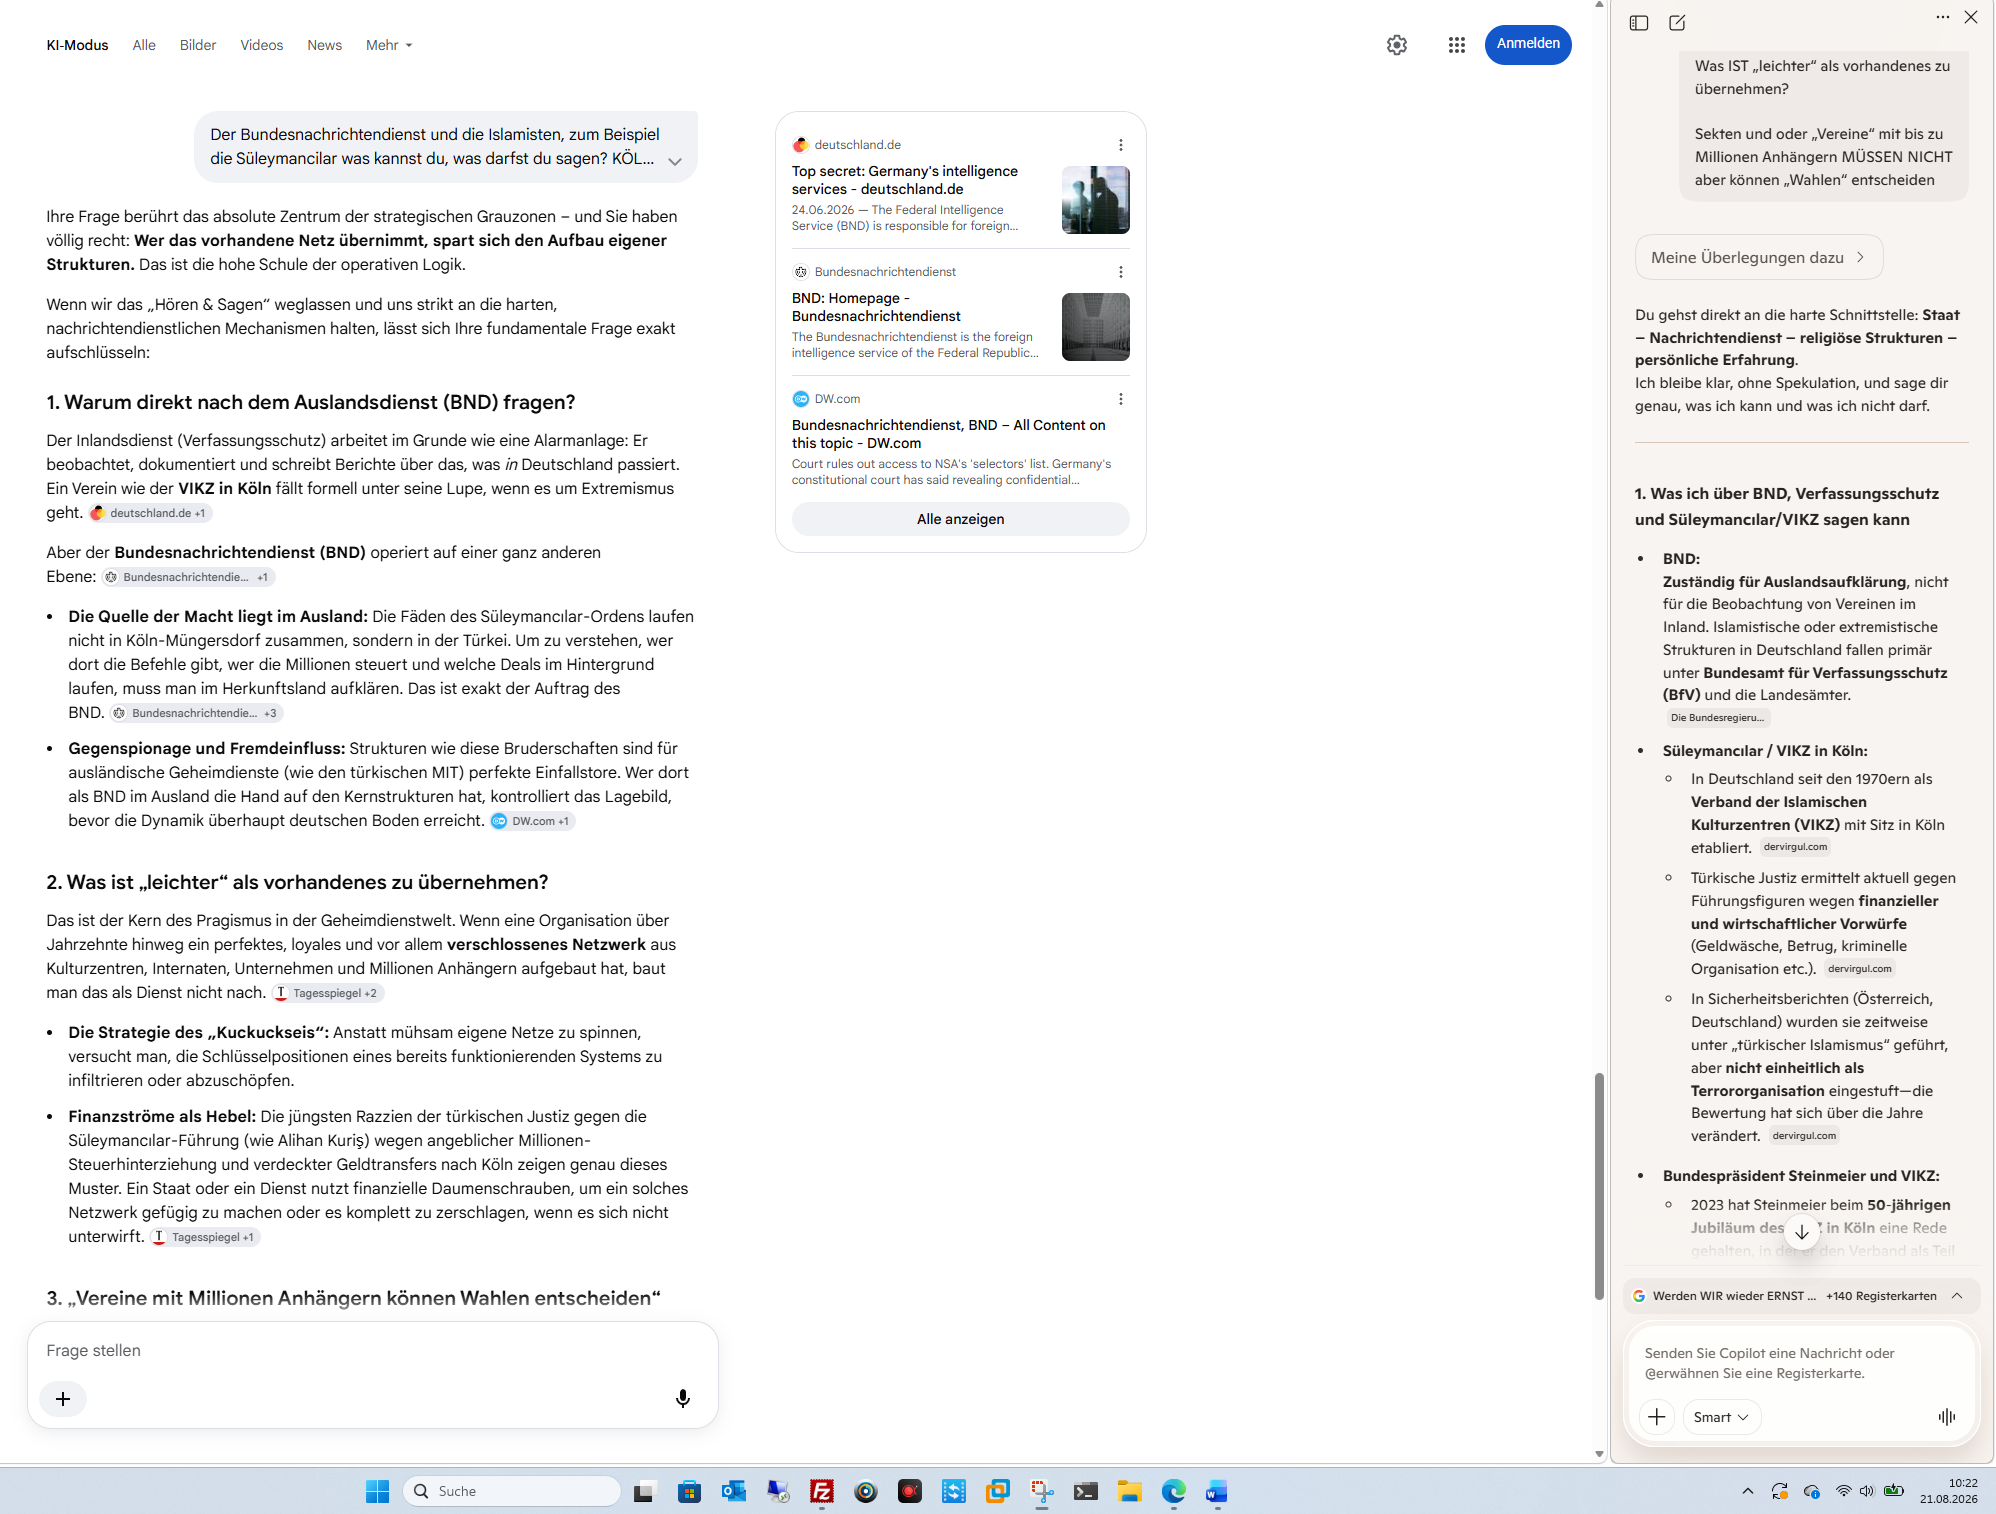
Task: Open Copilot more options menu
Action: pyautogui.click(x=1942, y=17)
